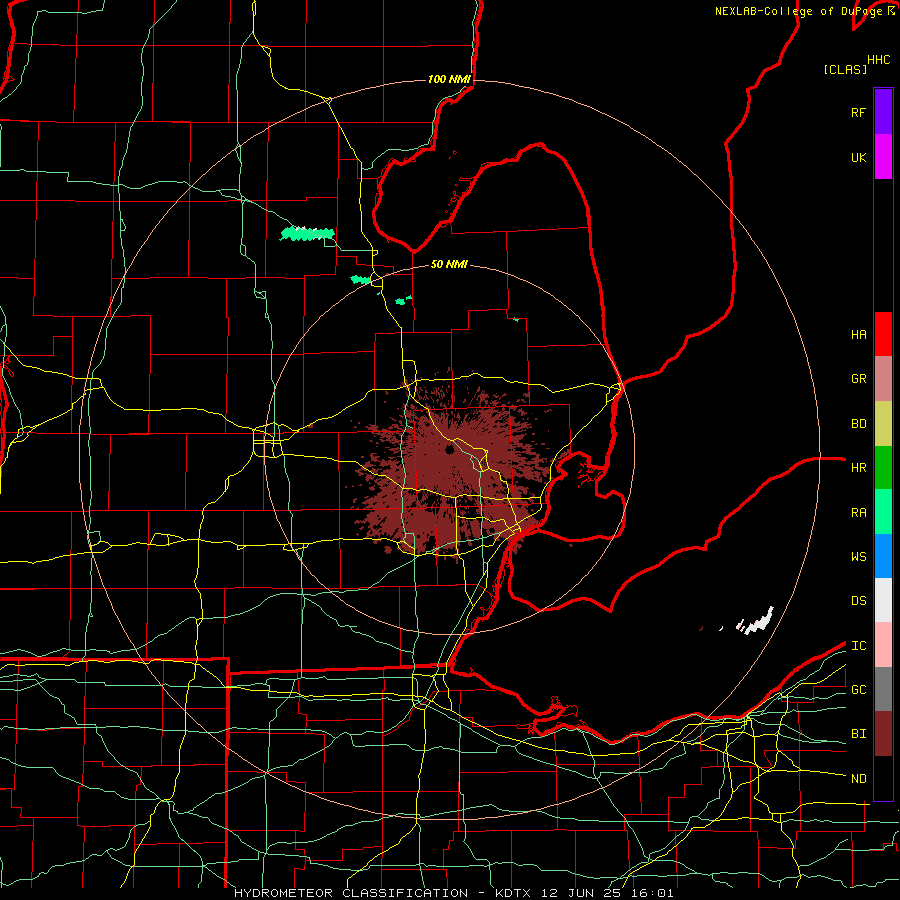The width and height of the screenshot is (900, 900).
Task: Click the ND black legend swatch
Action: [x=883, y=778]
